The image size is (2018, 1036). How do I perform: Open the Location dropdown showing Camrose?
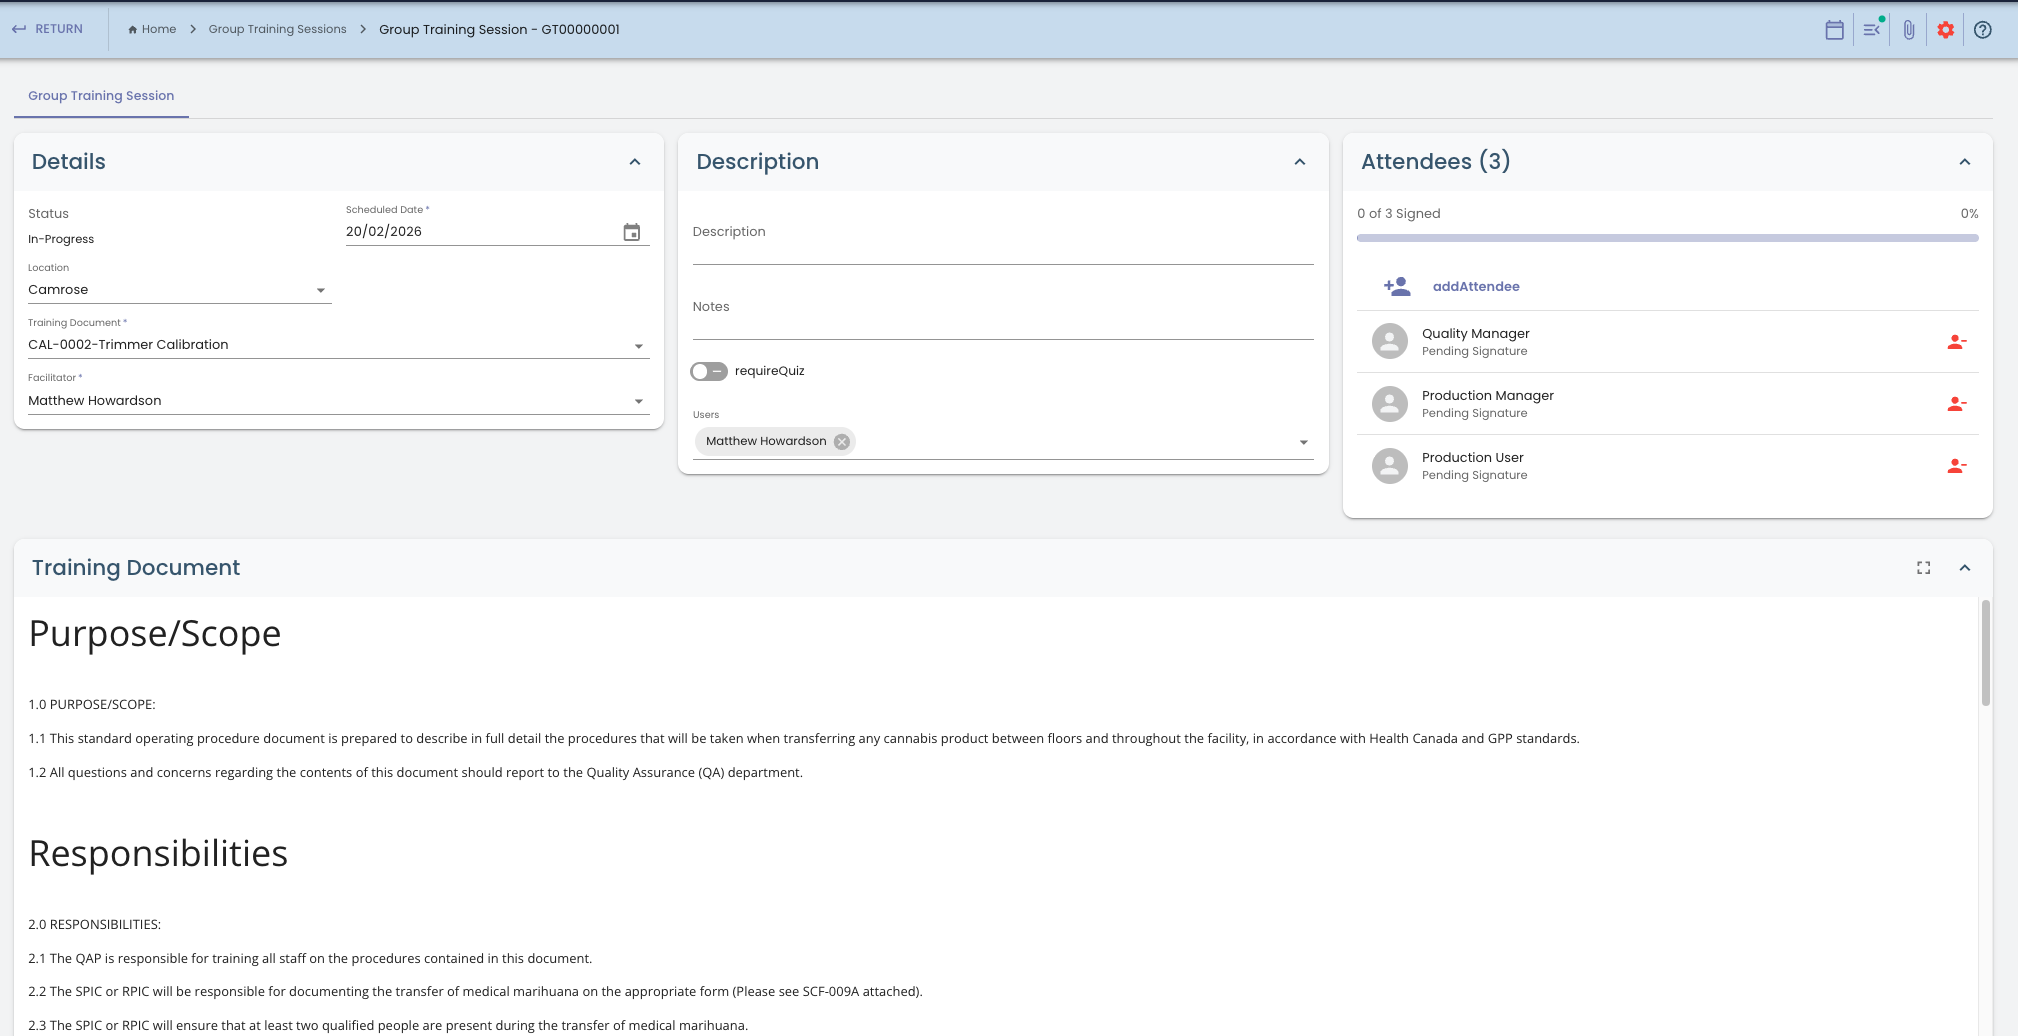point(180,290)
